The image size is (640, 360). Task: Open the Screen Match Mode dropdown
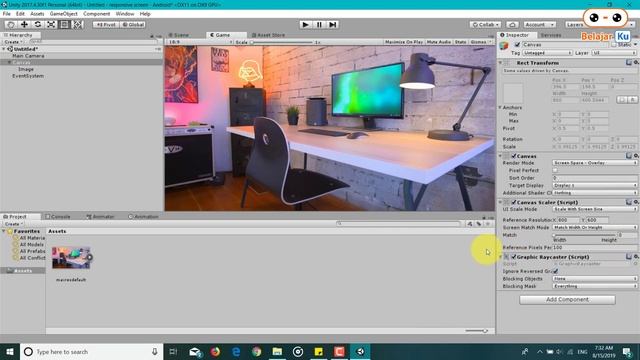pyautogui.click(x=594, y=227)
